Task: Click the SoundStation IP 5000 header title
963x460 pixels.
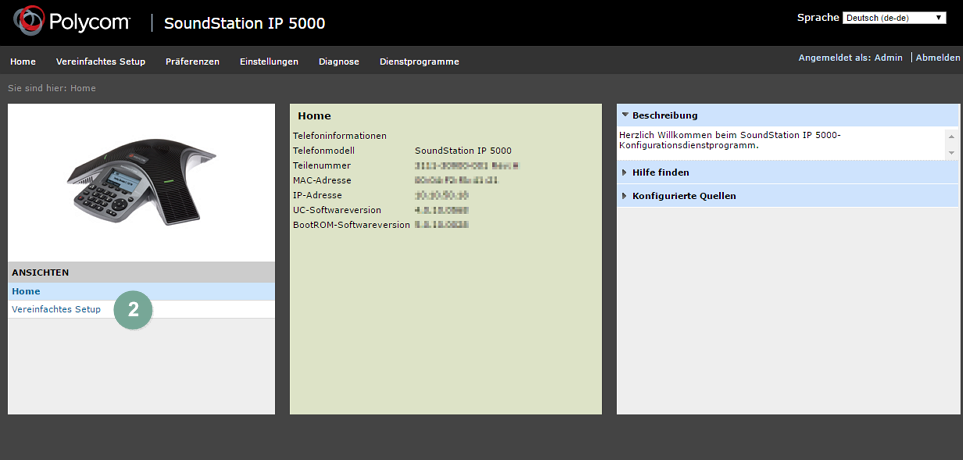Action: tap(244, 23)
